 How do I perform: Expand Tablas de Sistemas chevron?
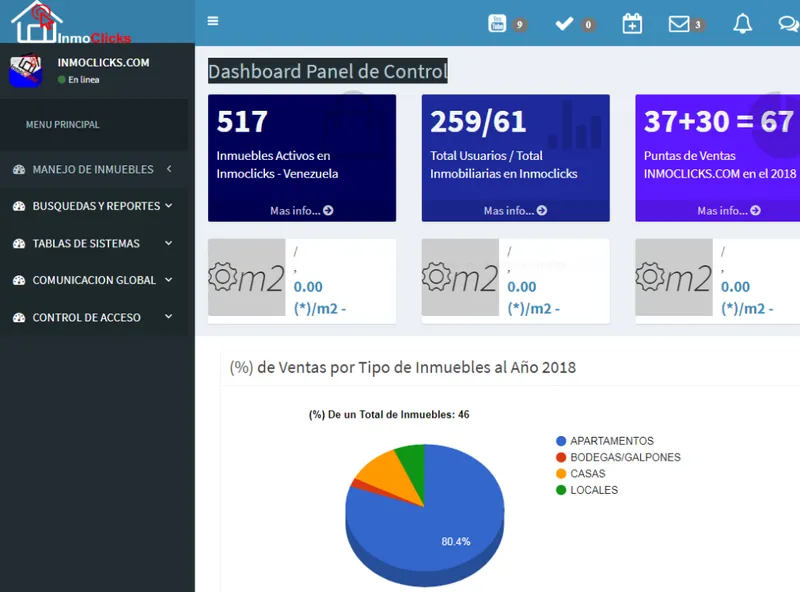click(x=169, y=243)
